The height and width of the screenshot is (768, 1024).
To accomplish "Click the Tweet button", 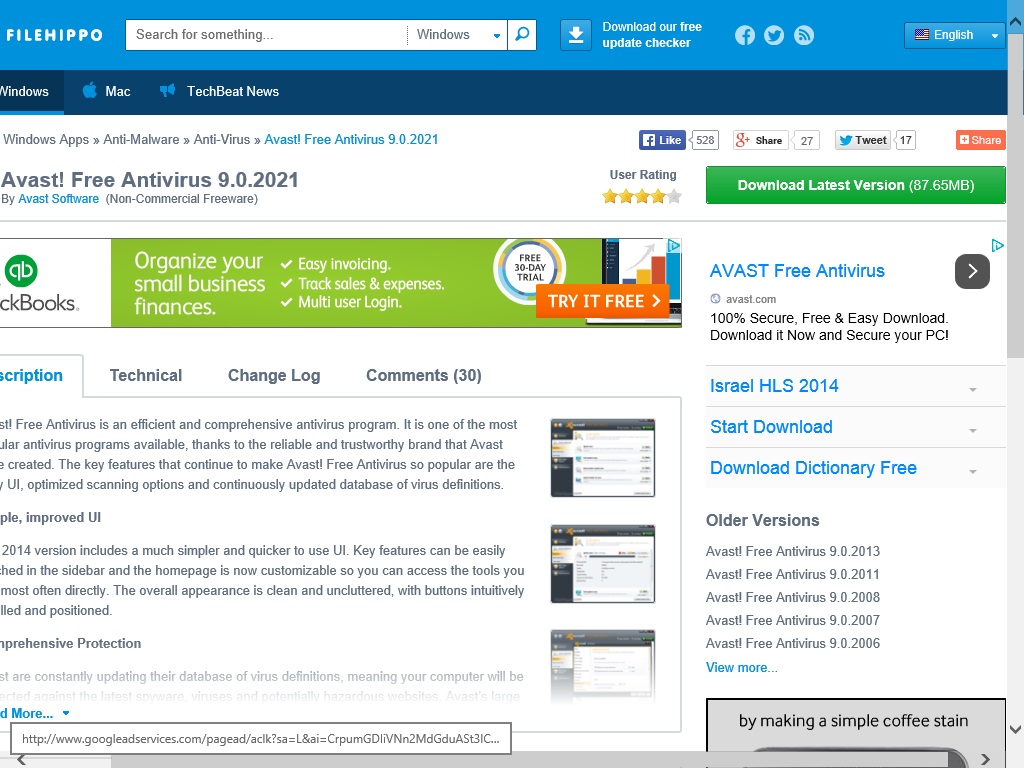I will (863, 140).
